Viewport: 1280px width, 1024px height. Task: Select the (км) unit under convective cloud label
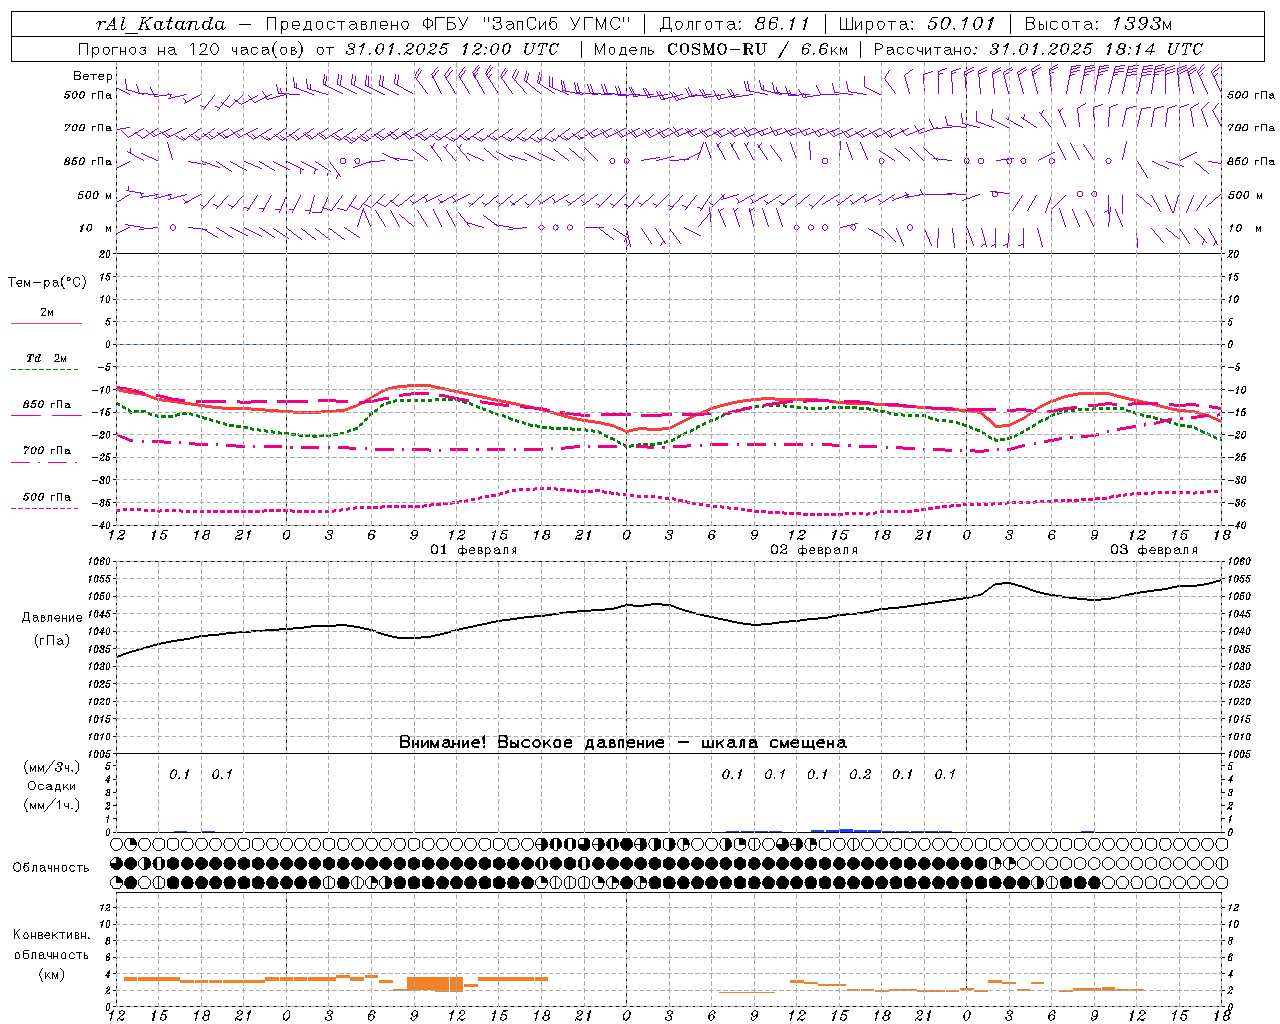coord(51,975)
